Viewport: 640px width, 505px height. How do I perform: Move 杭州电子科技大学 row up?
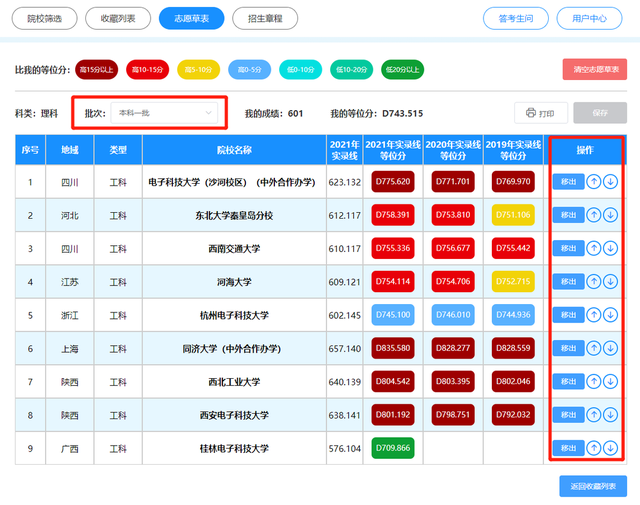click(x=593, y=315)
